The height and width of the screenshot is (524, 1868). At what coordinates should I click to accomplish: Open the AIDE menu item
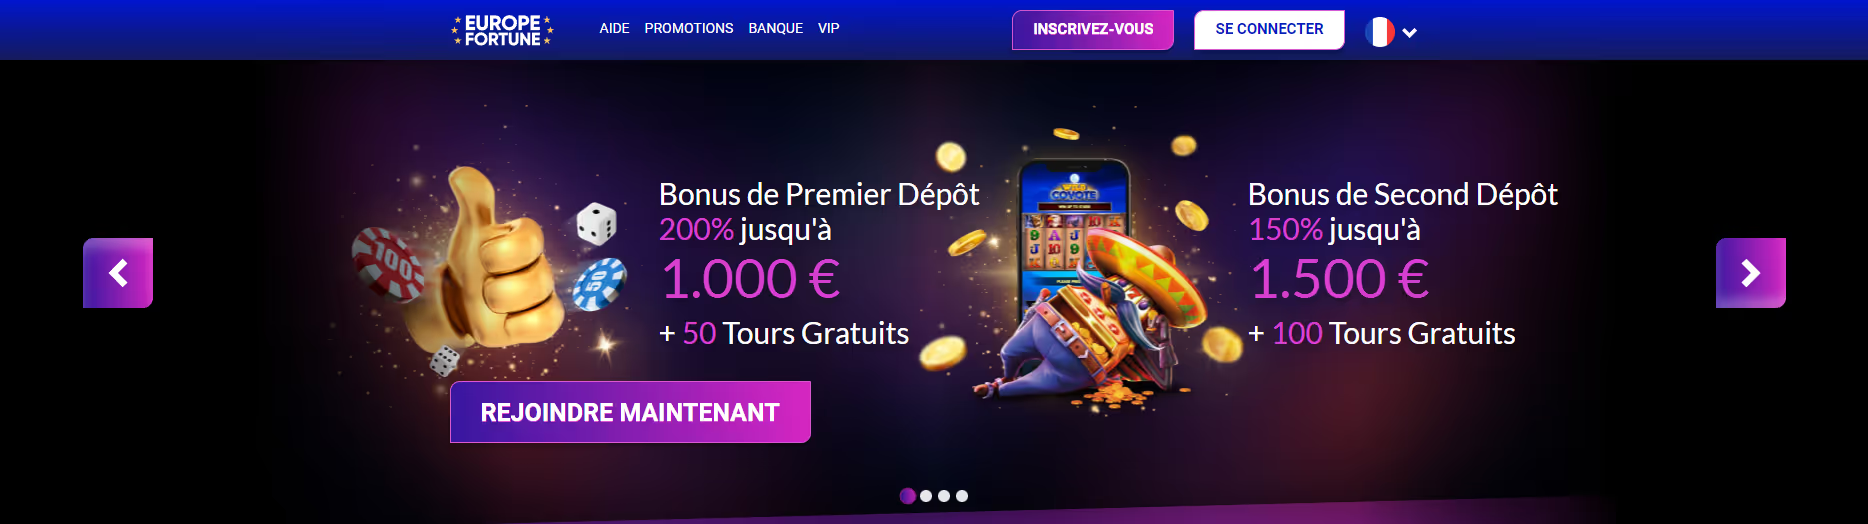(x=614, y=28)
